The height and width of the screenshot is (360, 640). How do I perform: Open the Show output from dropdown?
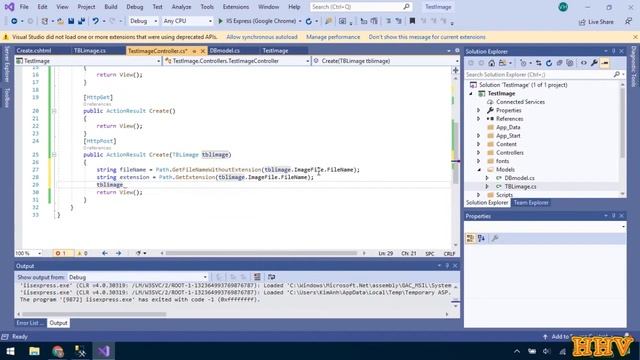[x=138, y=277]
